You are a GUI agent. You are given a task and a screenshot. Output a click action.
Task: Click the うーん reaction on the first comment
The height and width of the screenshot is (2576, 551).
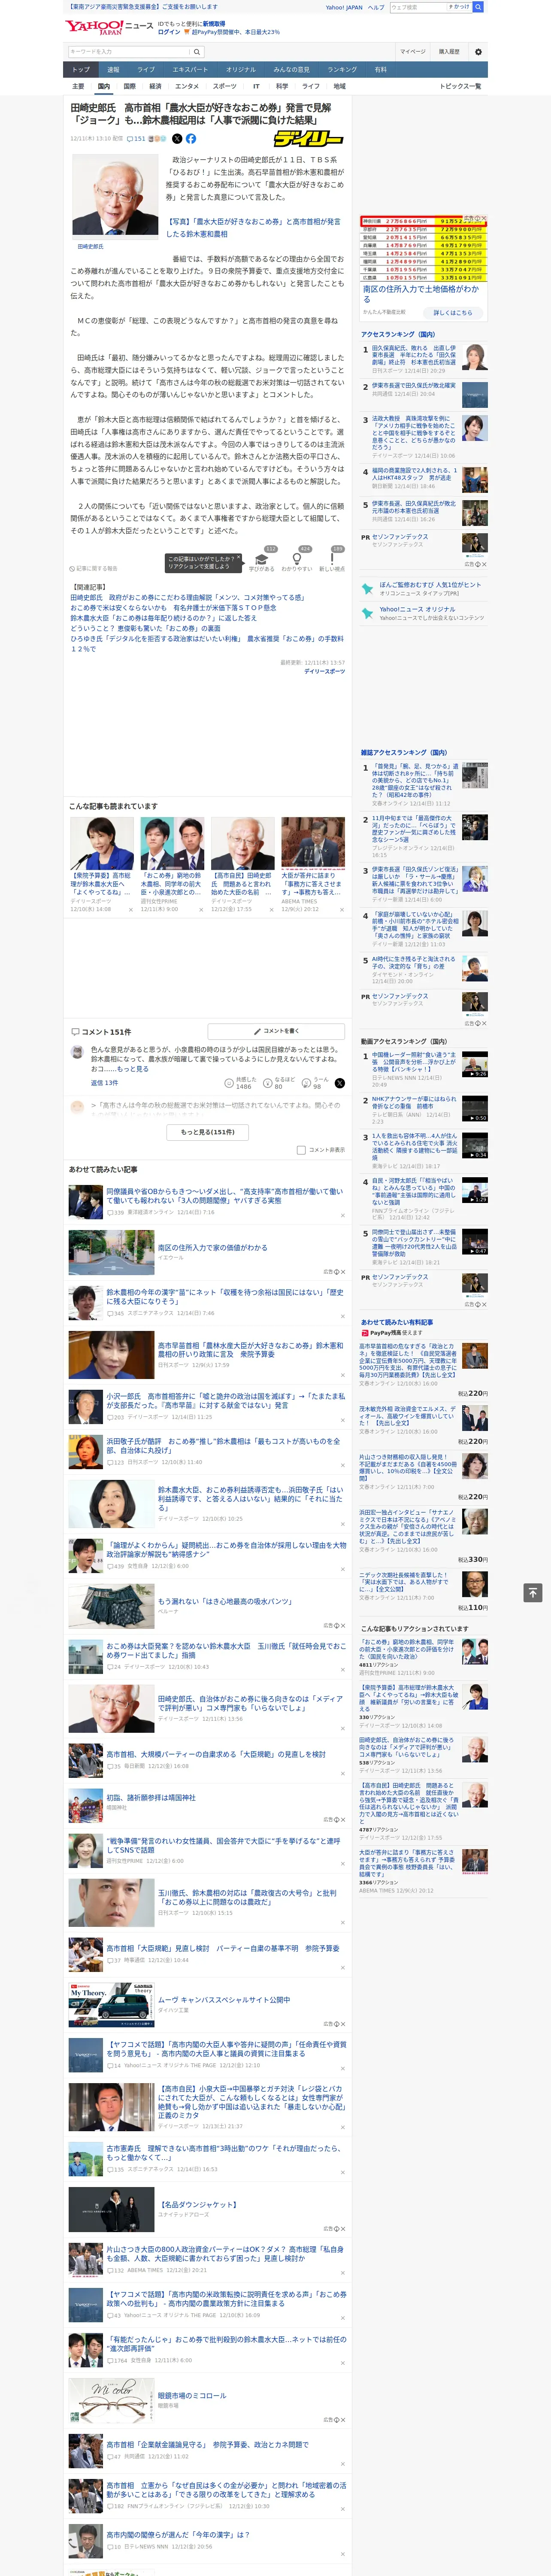point(316,1083)
